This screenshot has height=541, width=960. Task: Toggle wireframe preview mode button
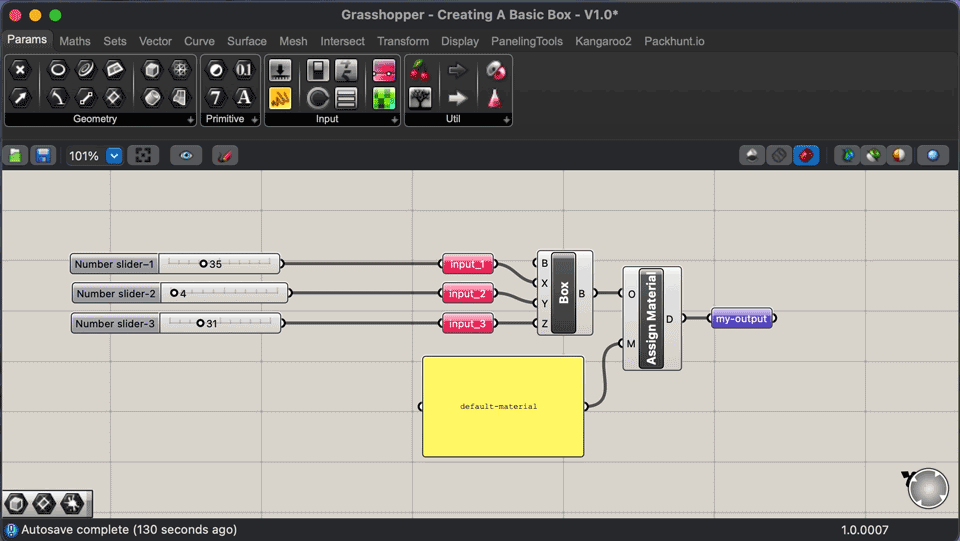(x=779, y=155)
